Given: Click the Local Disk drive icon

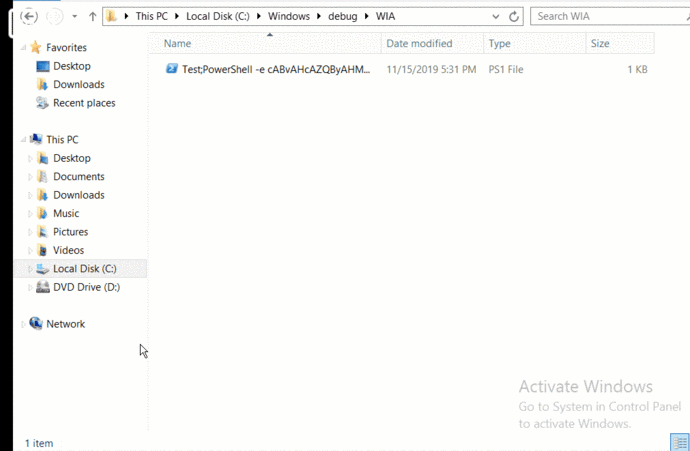Looking at the screenshot, I should click(42, 269).
